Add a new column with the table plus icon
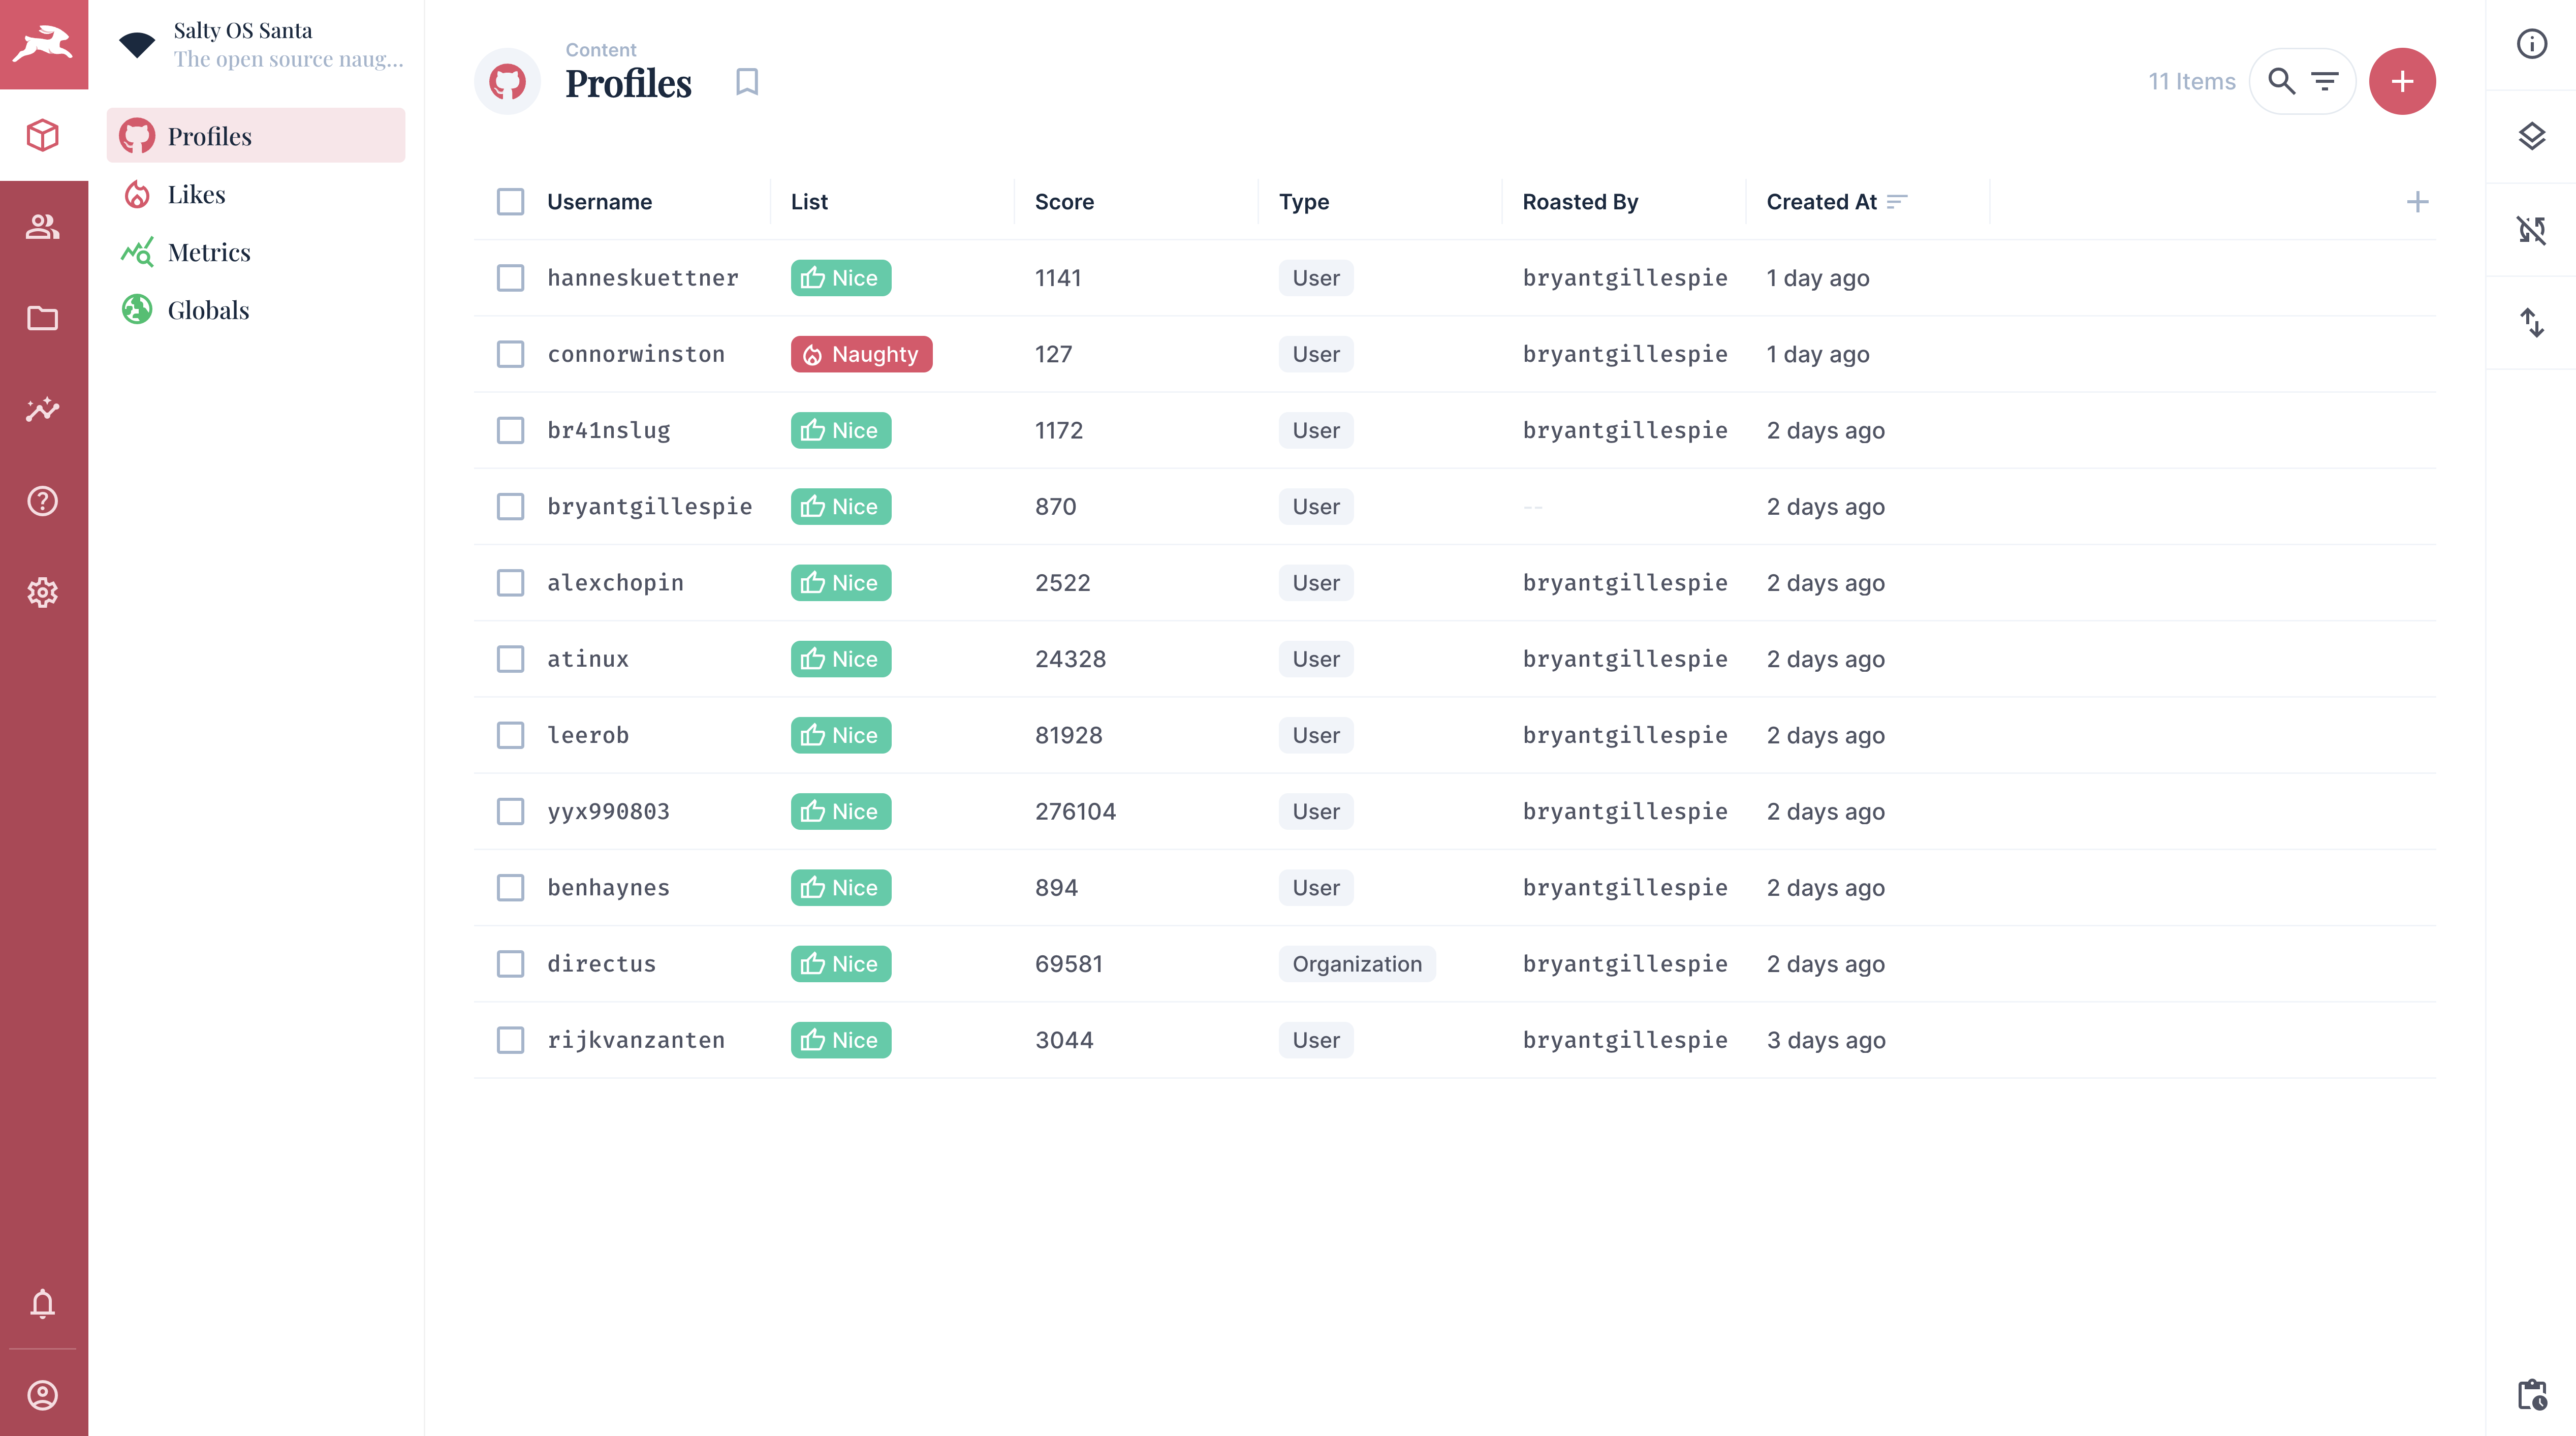Image resolution: width=2576 pixels, height=1436 pixels. pyautogui.click(x=2418, y=201)
